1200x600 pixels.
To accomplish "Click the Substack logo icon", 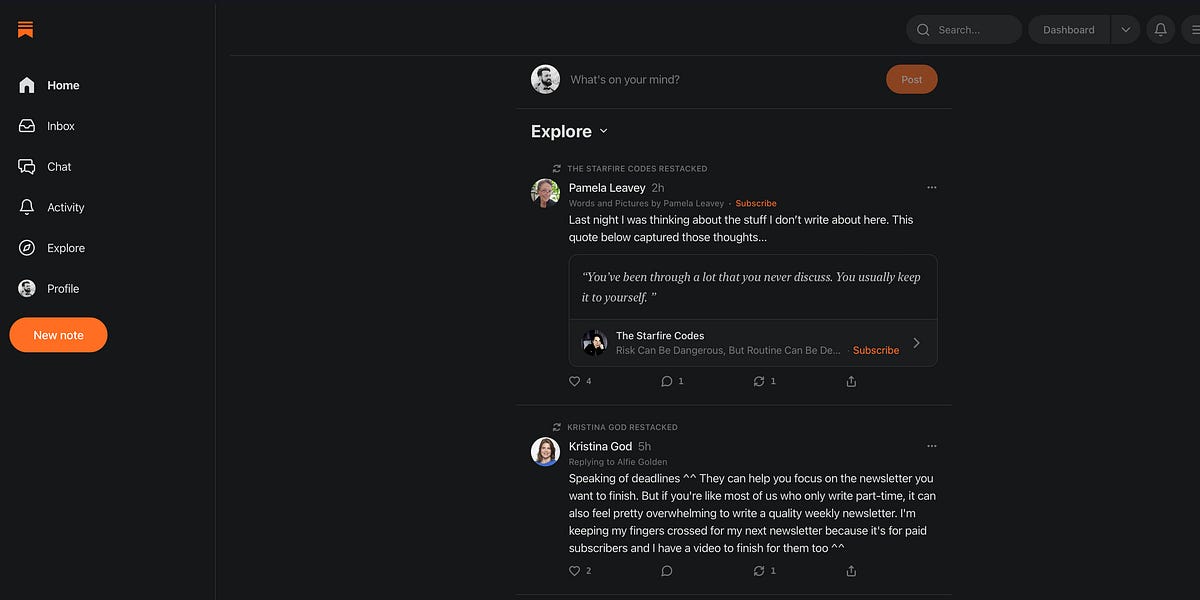I will coord(25,29).
